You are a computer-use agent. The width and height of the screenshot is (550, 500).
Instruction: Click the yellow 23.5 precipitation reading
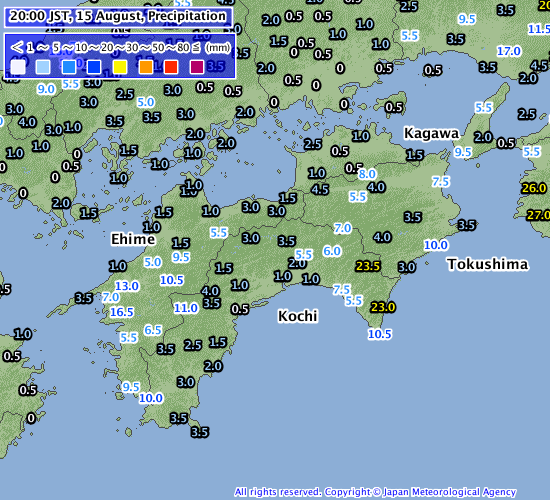pyautogui.click(x=368, y=266)
